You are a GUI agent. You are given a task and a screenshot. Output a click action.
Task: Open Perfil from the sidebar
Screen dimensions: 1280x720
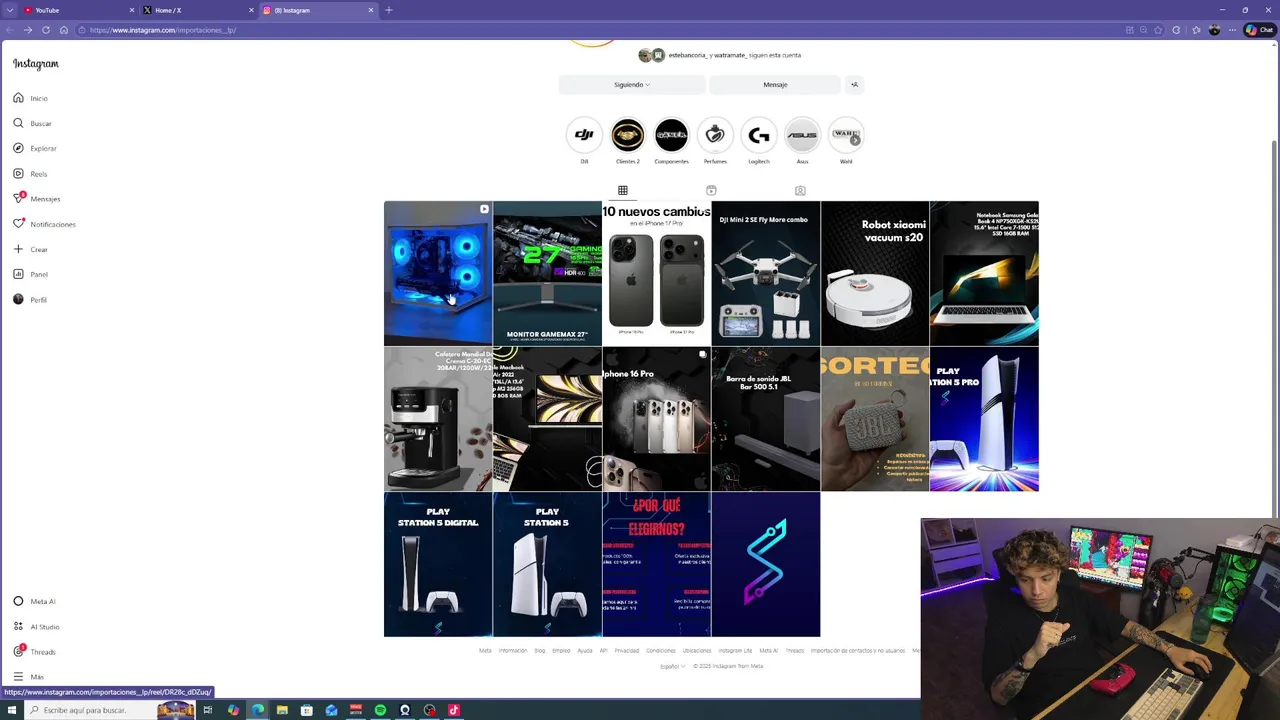click(30, 300)
